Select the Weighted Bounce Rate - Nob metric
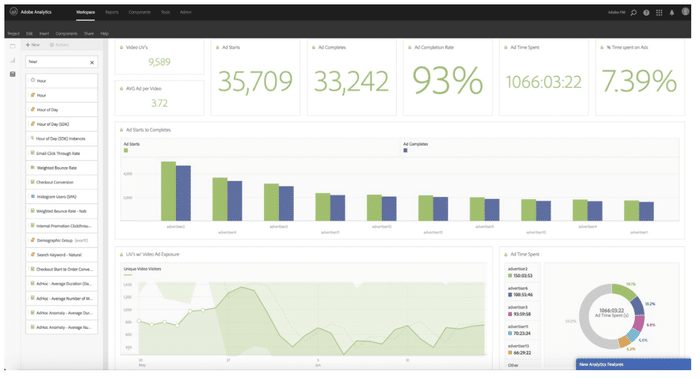 pyautogui.click(x=62, y=211)
